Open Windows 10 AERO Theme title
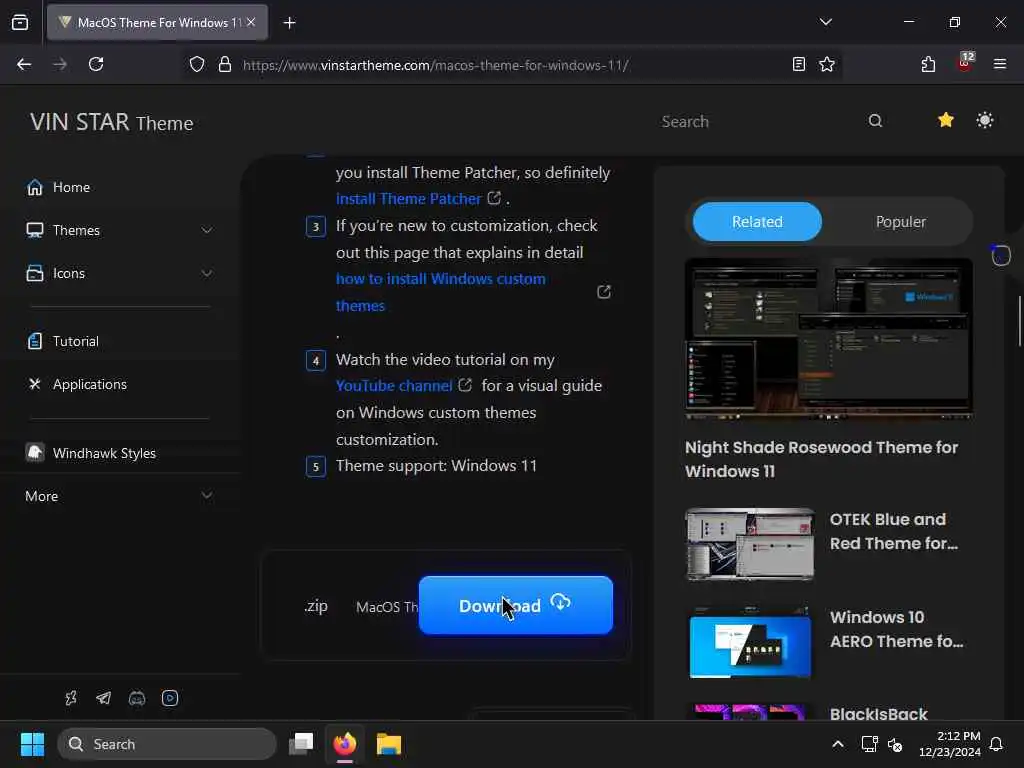 (x=896, y=630)
